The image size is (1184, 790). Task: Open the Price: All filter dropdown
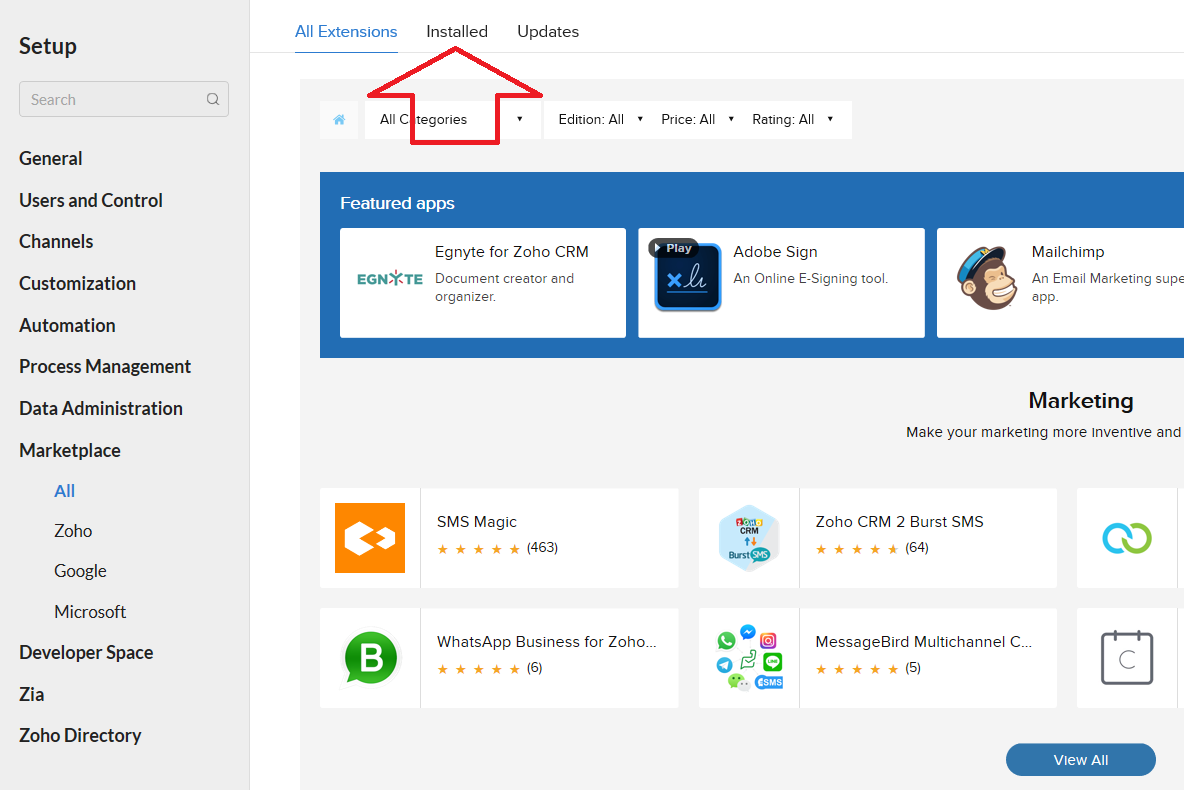pos(697,119)
